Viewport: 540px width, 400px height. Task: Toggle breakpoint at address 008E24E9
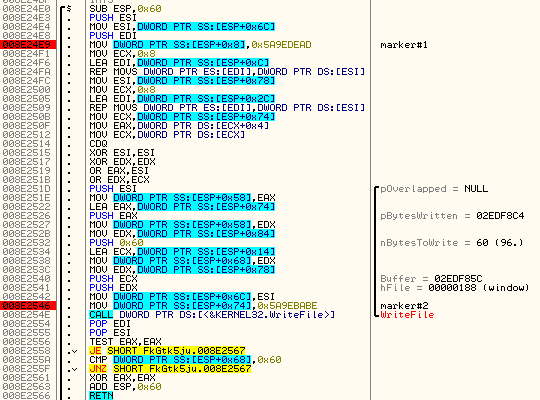(27, 45)
